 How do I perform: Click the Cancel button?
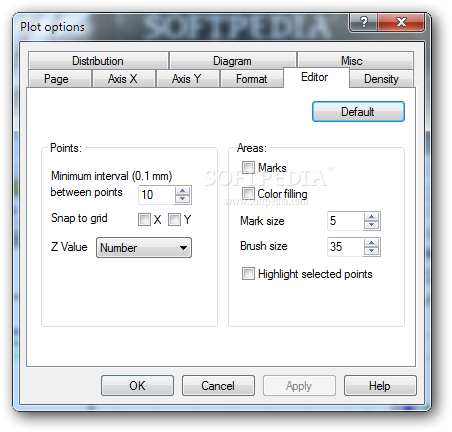point(218,386)
